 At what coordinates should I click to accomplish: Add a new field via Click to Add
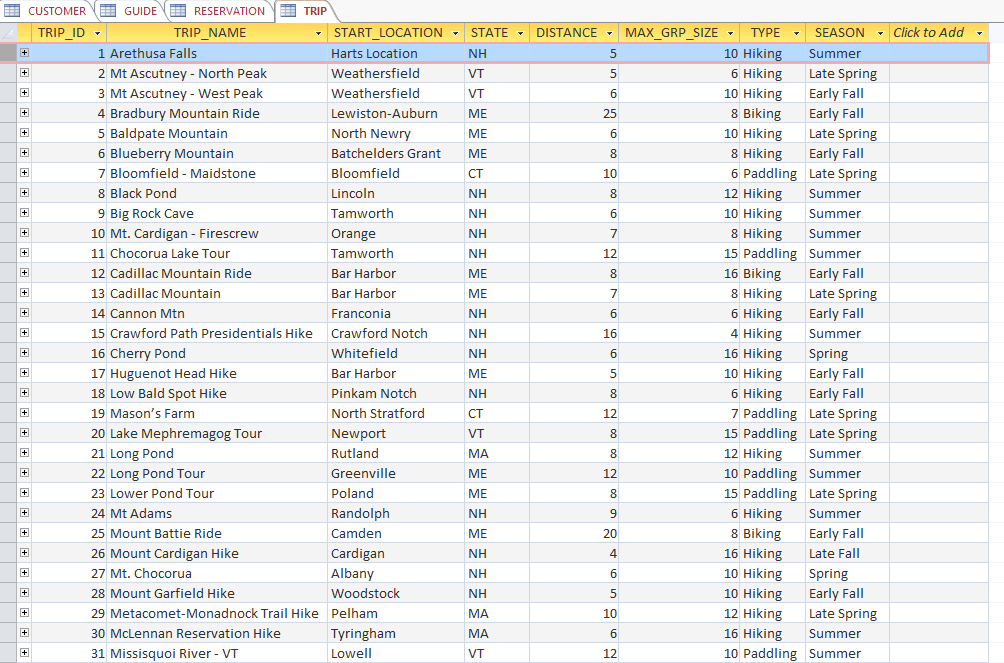click(930, 33)
